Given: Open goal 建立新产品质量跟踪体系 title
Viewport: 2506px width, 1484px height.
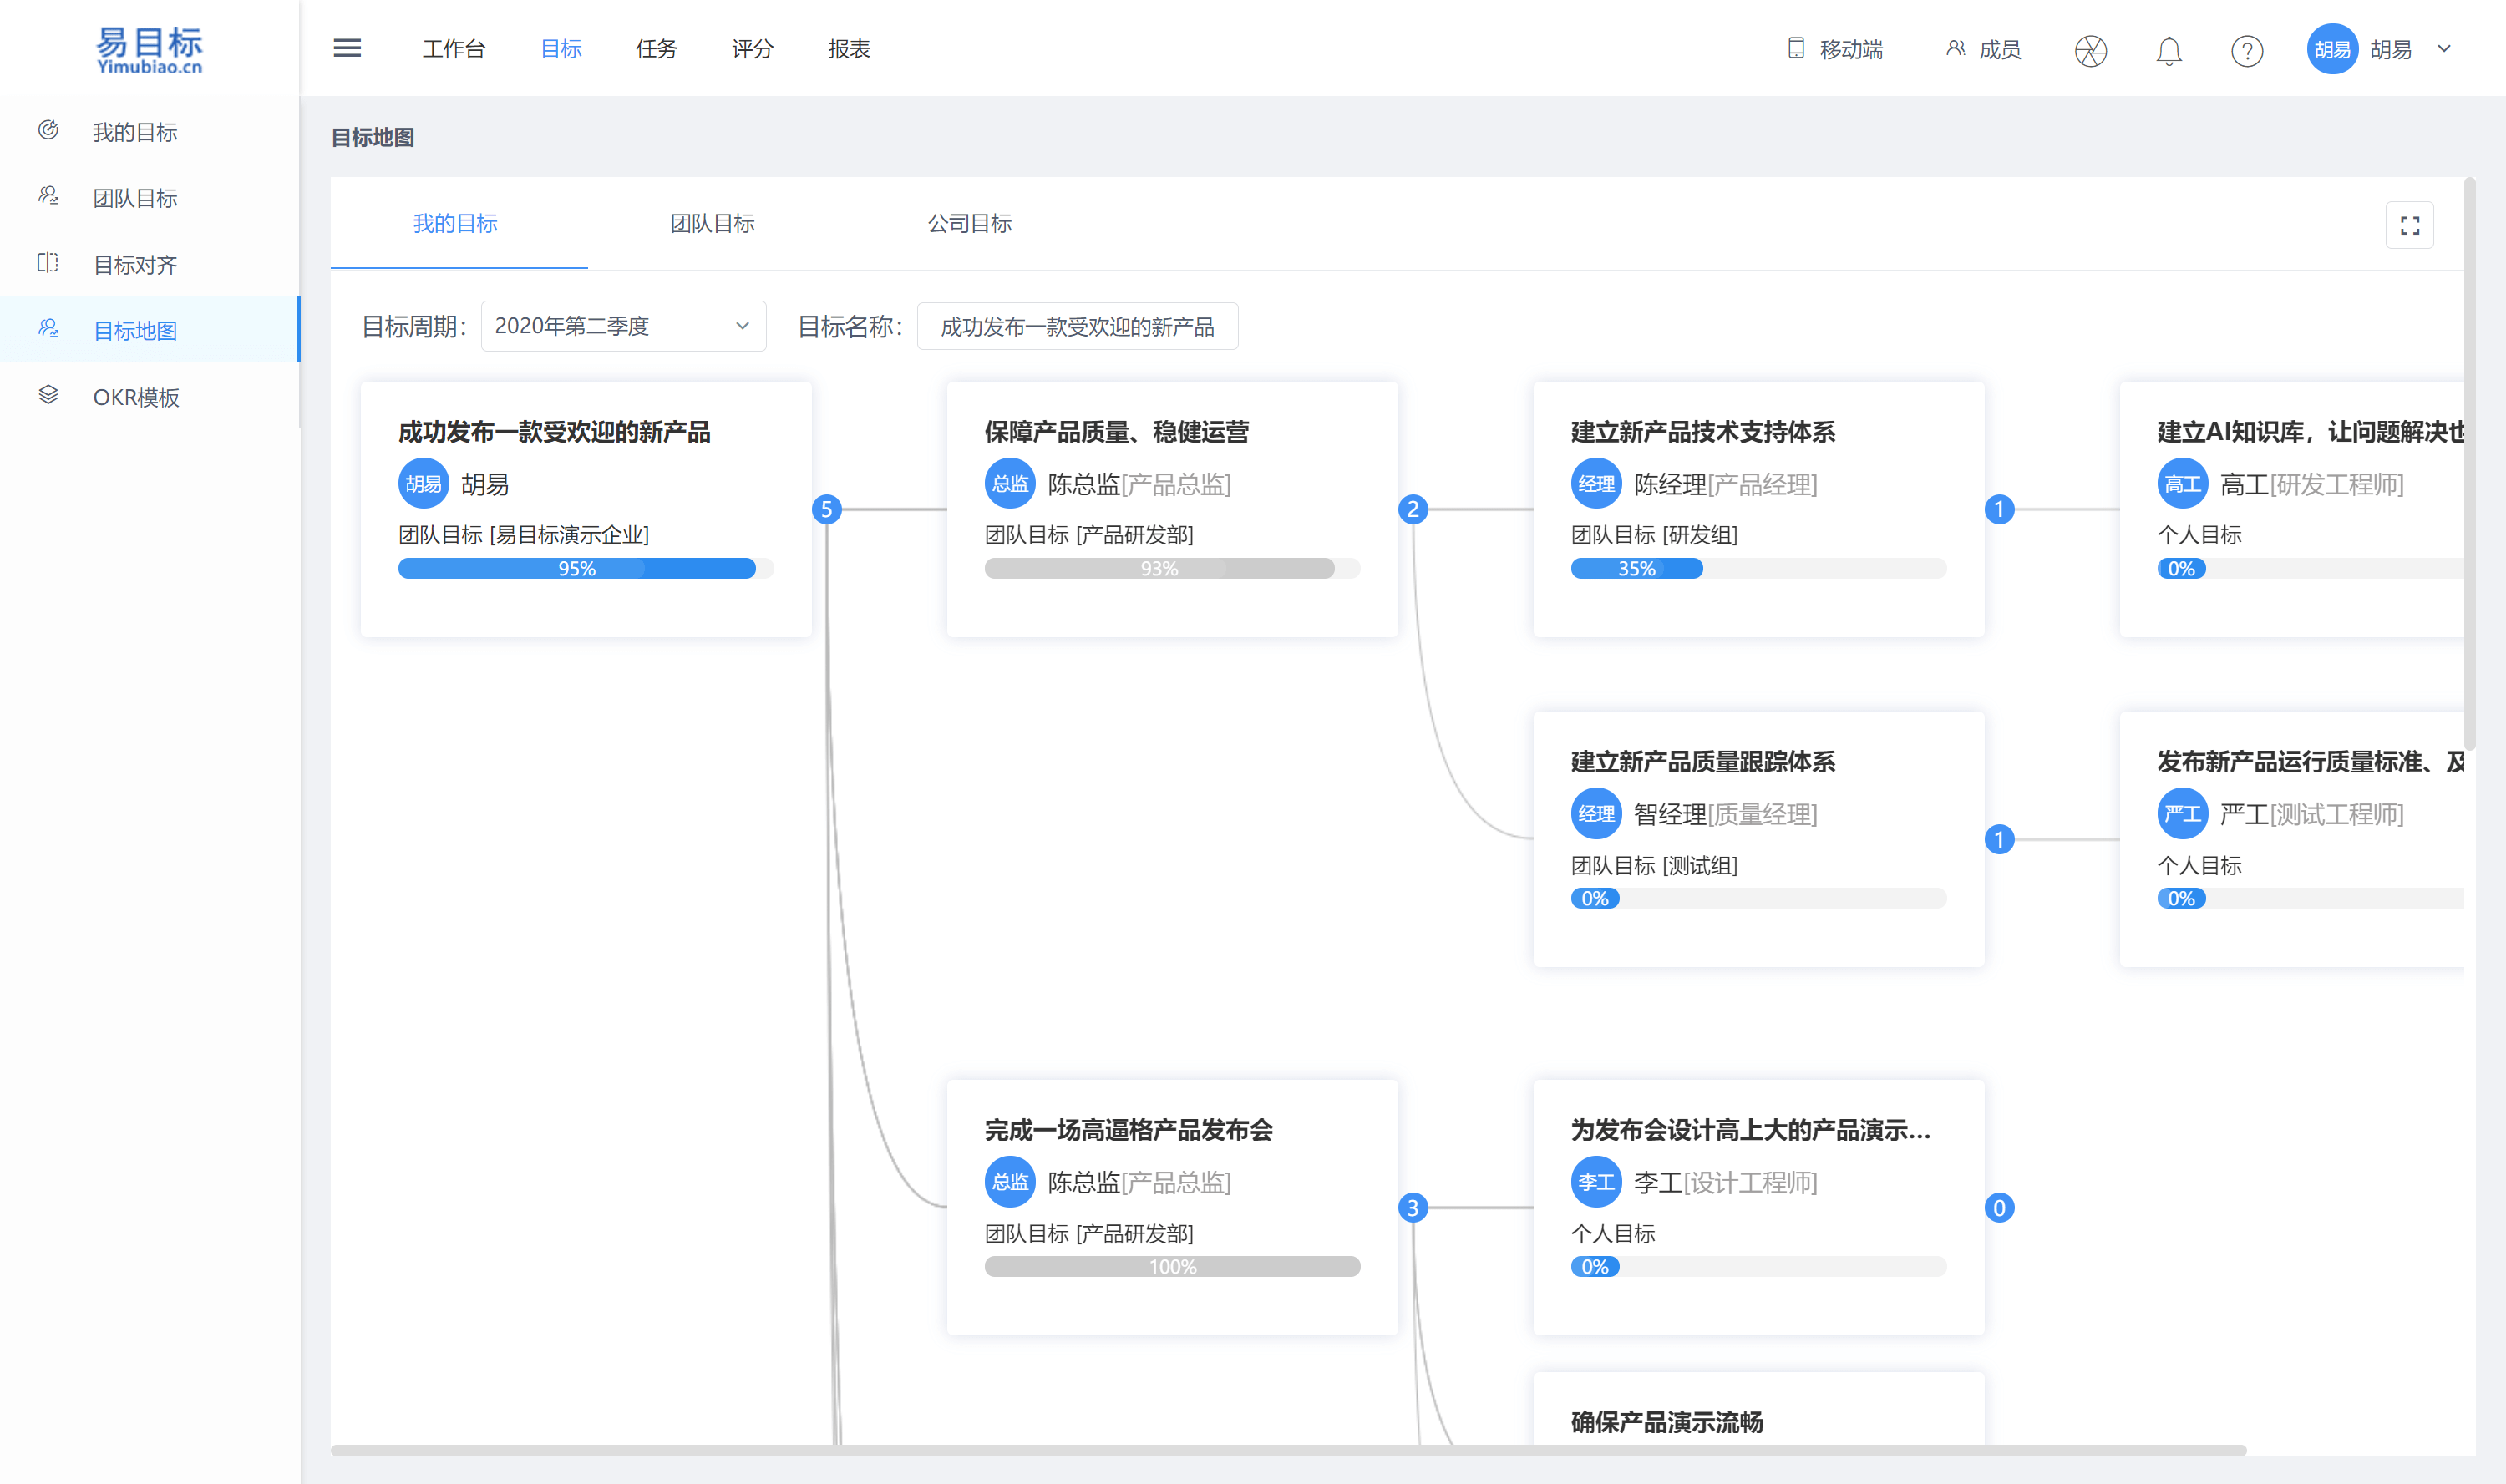Looking at the screenshot, I should pyautogui.click(x=1702, y=762).
